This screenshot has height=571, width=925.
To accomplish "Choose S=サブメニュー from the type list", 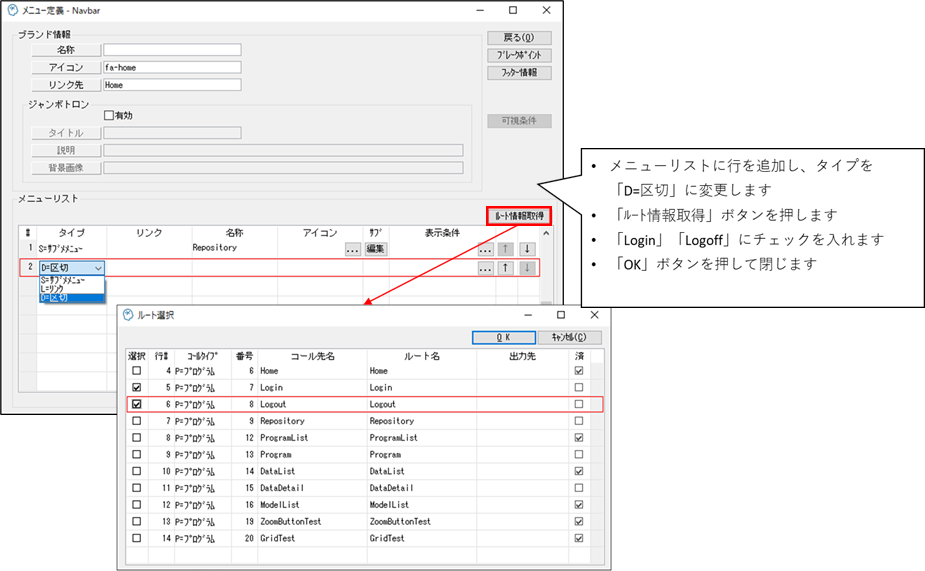I will 70,280.
